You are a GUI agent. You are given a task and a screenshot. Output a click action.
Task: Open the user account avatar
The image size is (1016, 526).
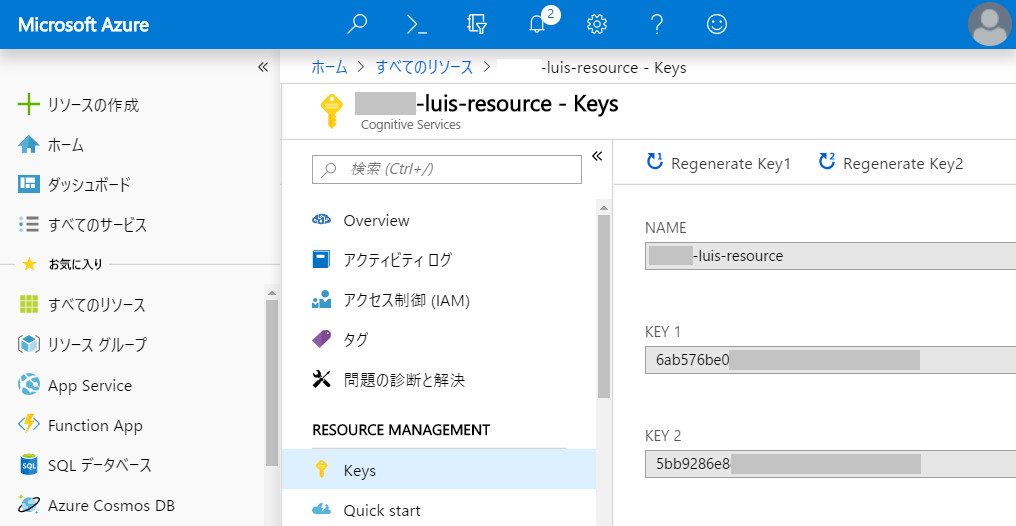pos(990,24)
